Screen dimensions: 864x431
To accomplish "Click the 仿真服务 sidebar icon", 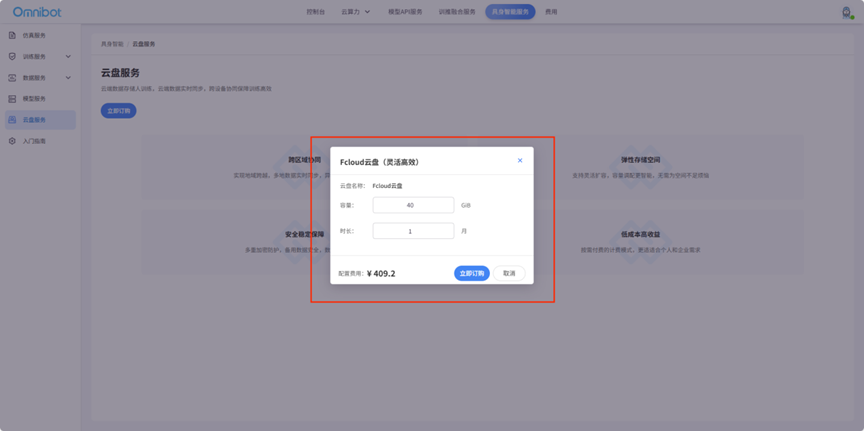I will pyautogui.click(x=12, y=35).
